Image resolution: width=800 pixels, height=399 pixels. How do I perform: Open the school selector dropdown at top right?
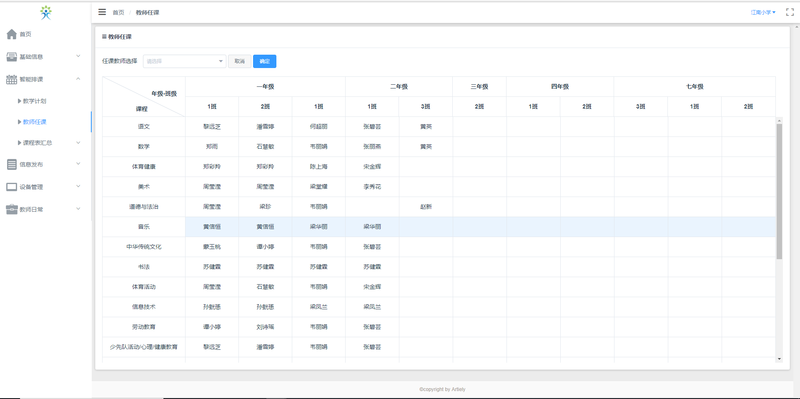[x=763, y=12]
